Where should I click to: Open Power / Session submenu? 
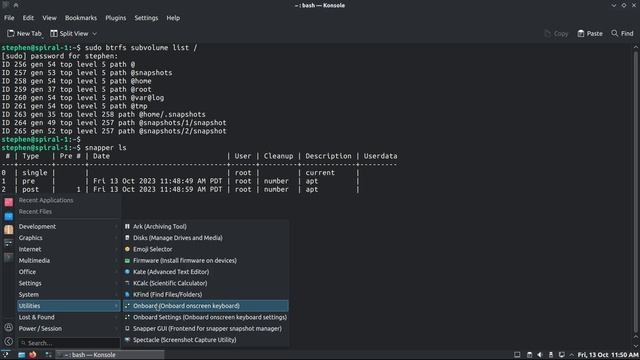69,329
